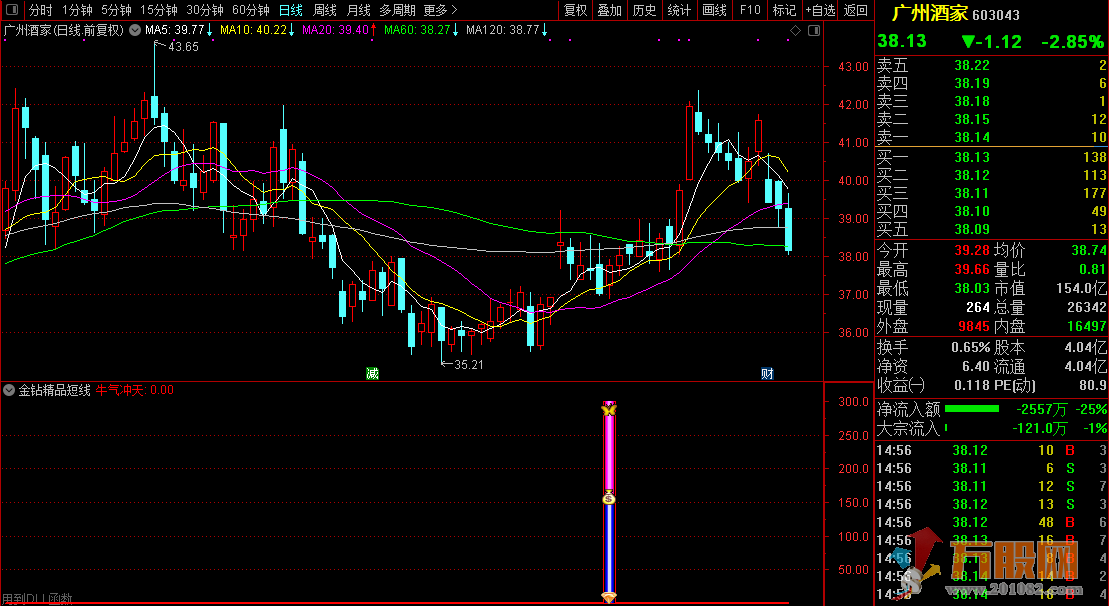Open the 更多 periods expander

click(x=440, y=10)
